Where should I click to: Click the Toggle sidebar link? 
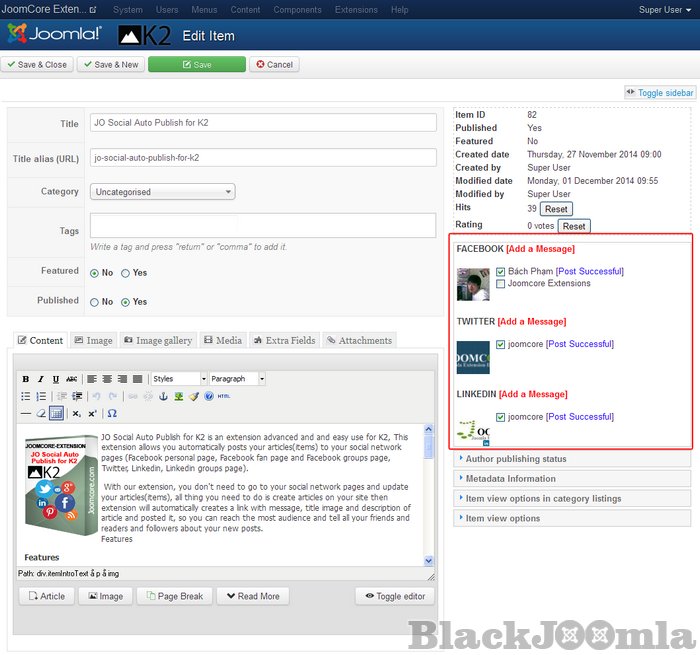point(659,93)
